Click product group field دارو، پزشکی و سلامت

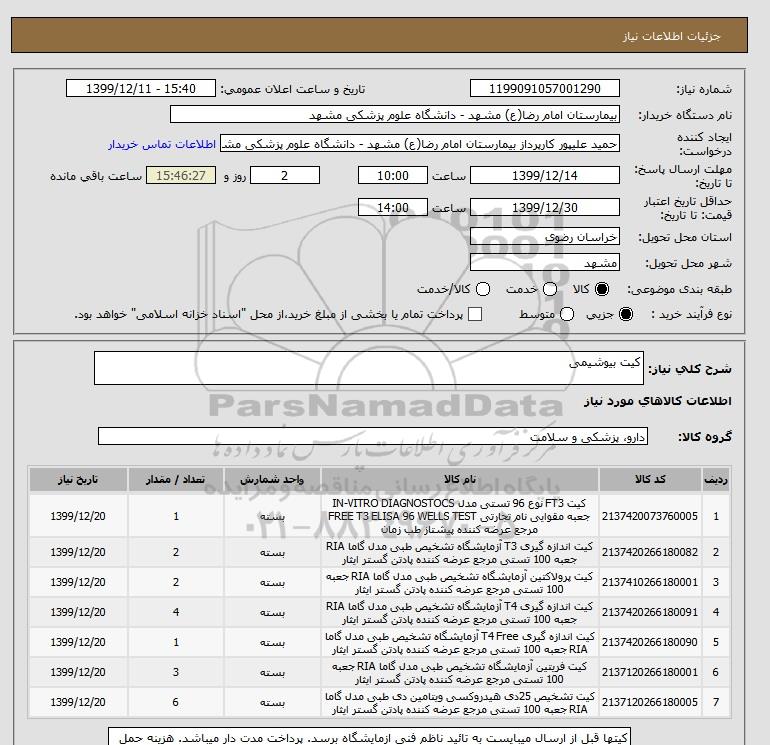click(373, 436)
